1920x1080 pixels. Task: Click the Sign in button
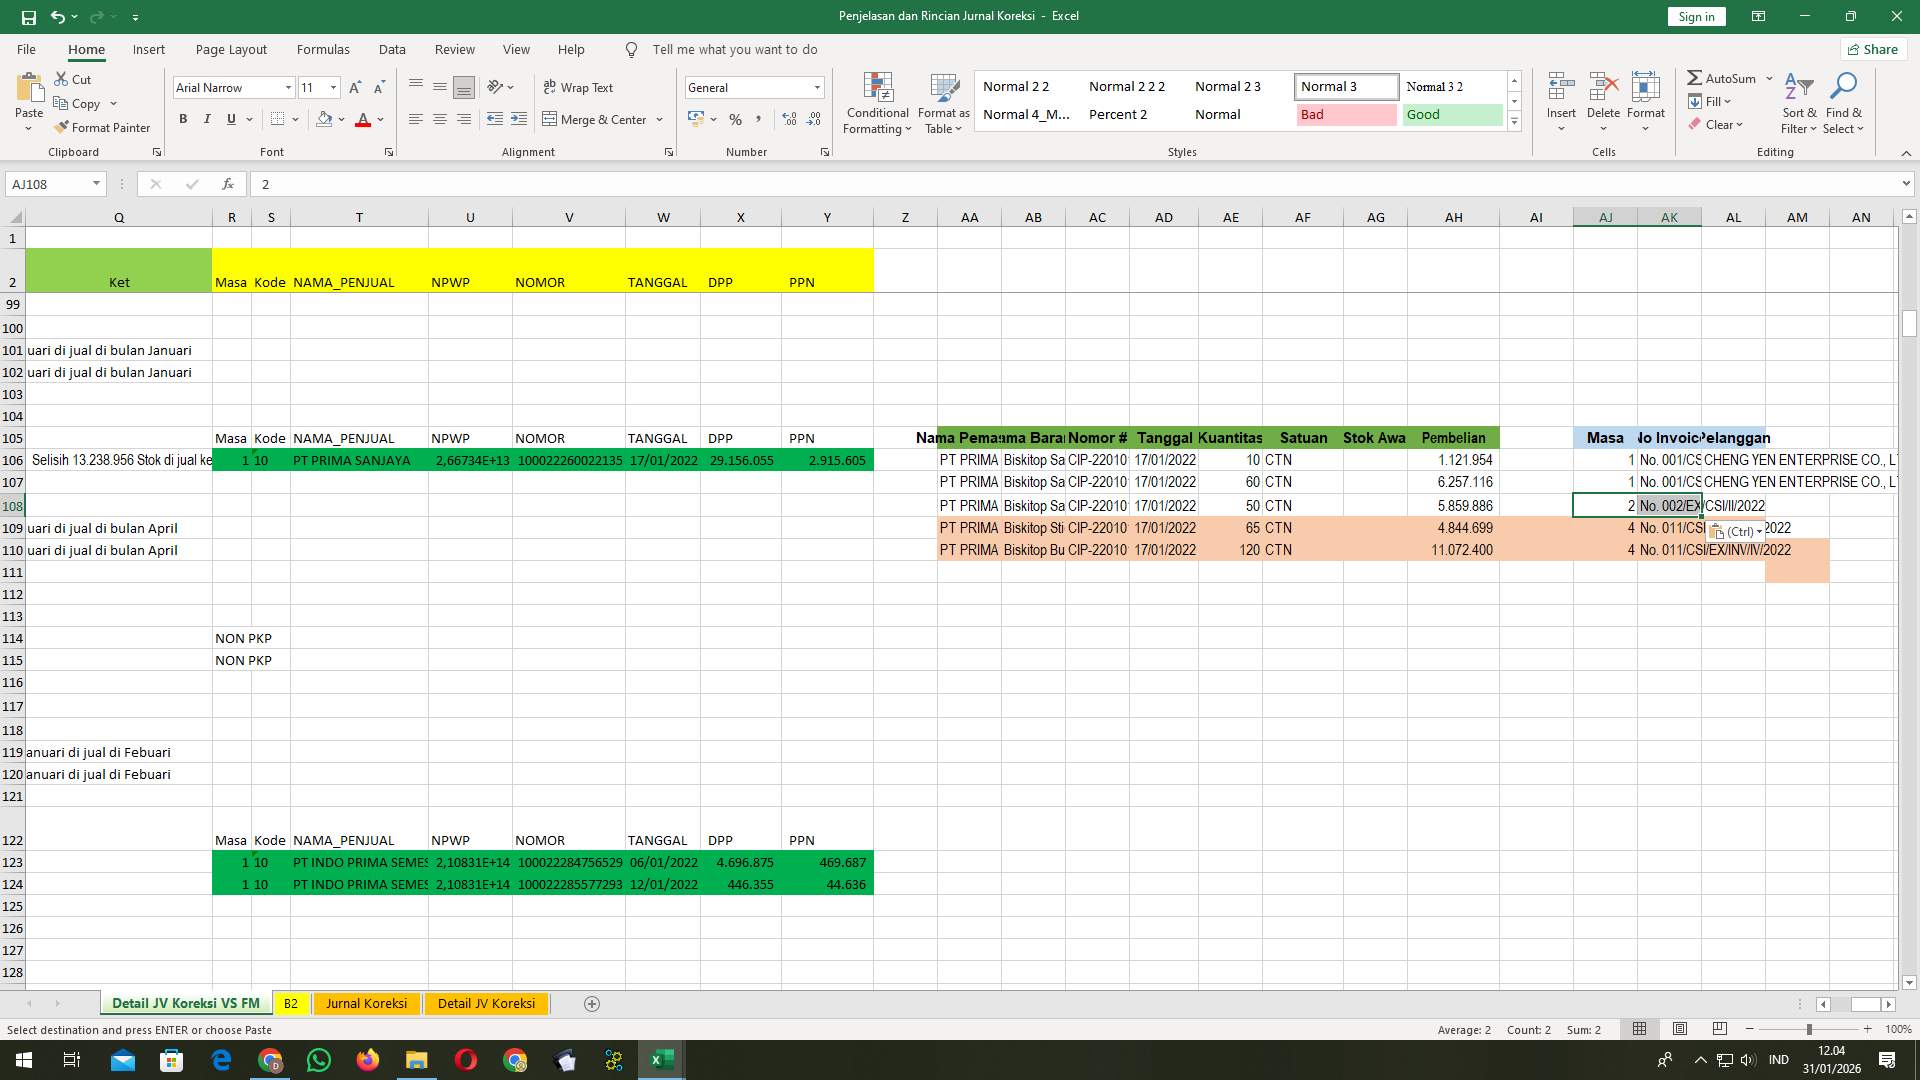(1695, 16)
